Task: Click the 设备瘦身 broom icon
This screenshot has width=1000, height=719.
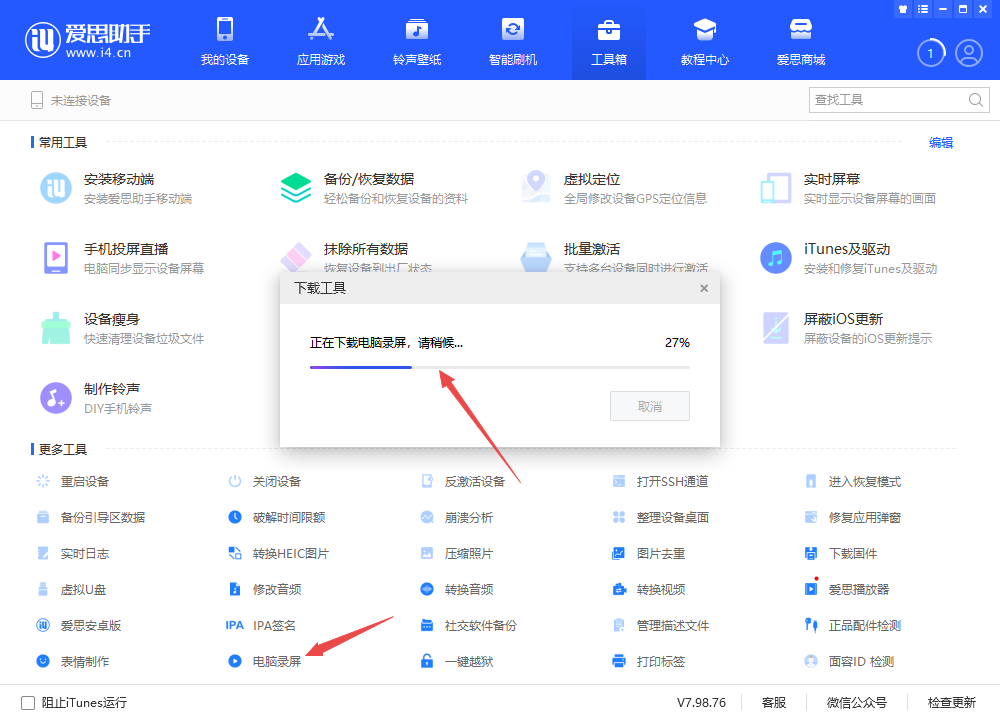Action: coord(56,328)
